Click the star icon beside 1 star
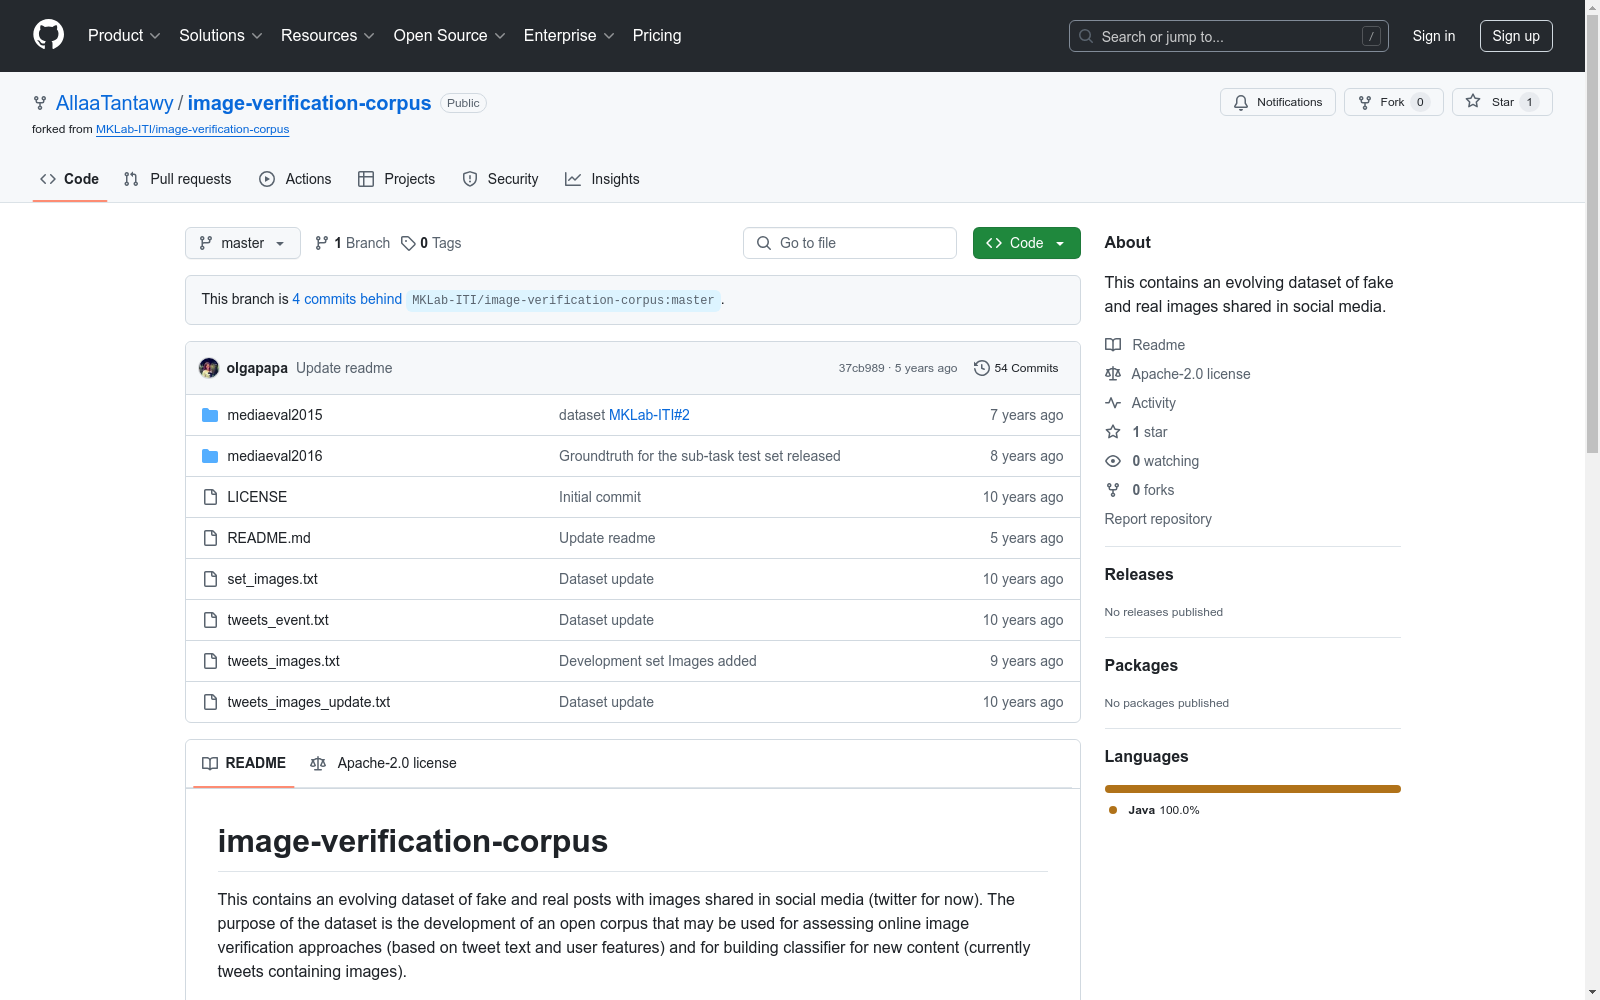Screen dimensions: 1600x1000 1113,432
